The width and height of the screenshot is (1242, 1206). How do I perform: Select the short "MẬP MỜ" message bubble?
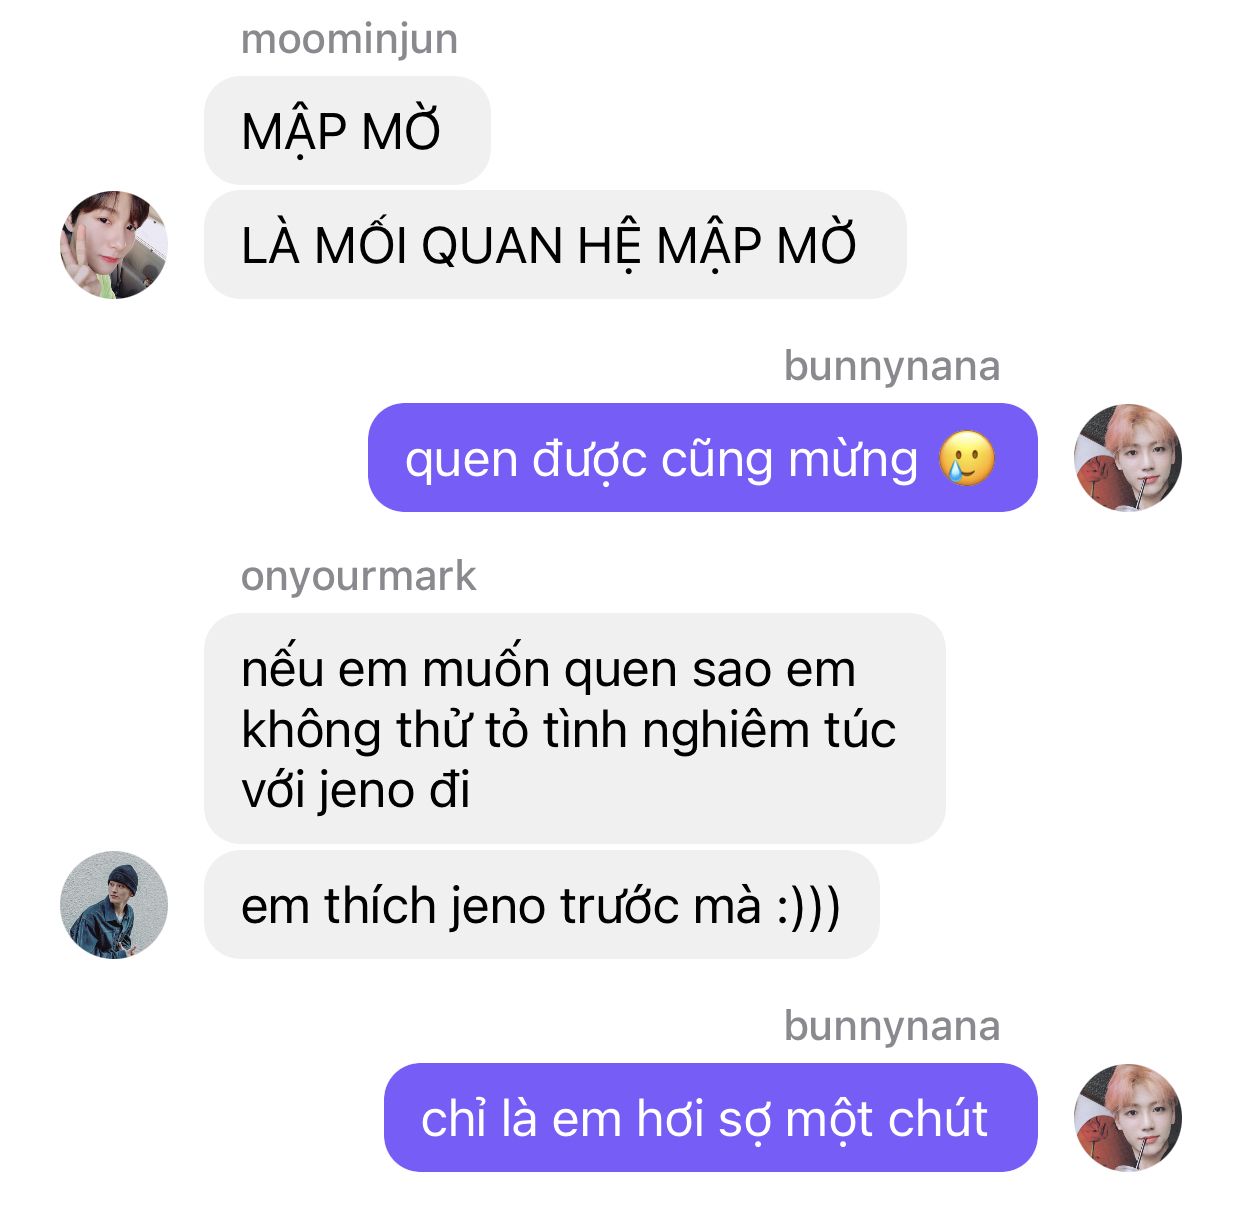point(347,130)
